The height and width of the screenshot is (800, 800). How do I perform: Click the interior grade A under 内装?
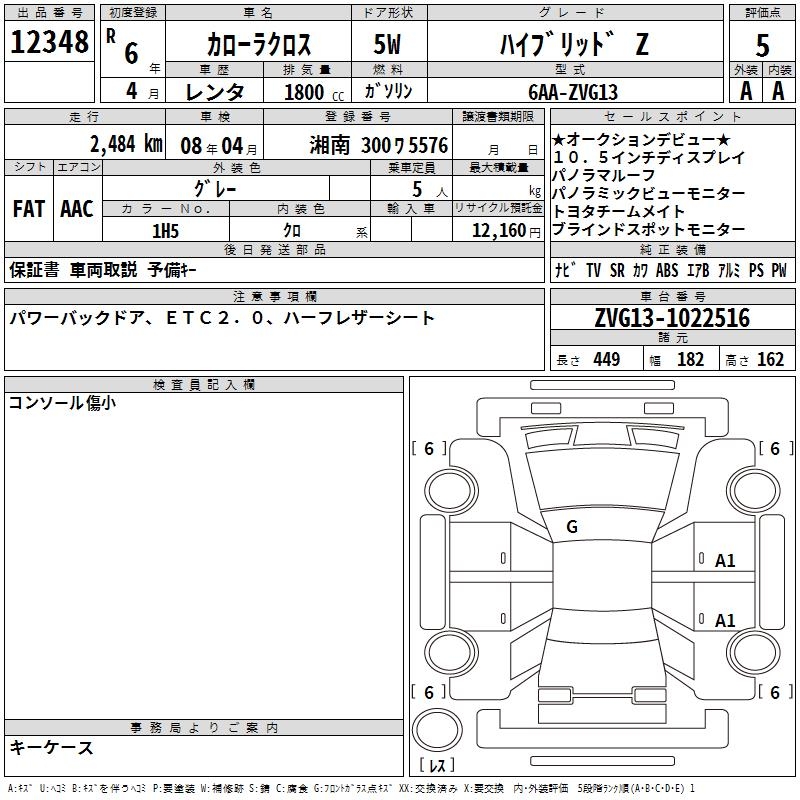pos(778,91)
